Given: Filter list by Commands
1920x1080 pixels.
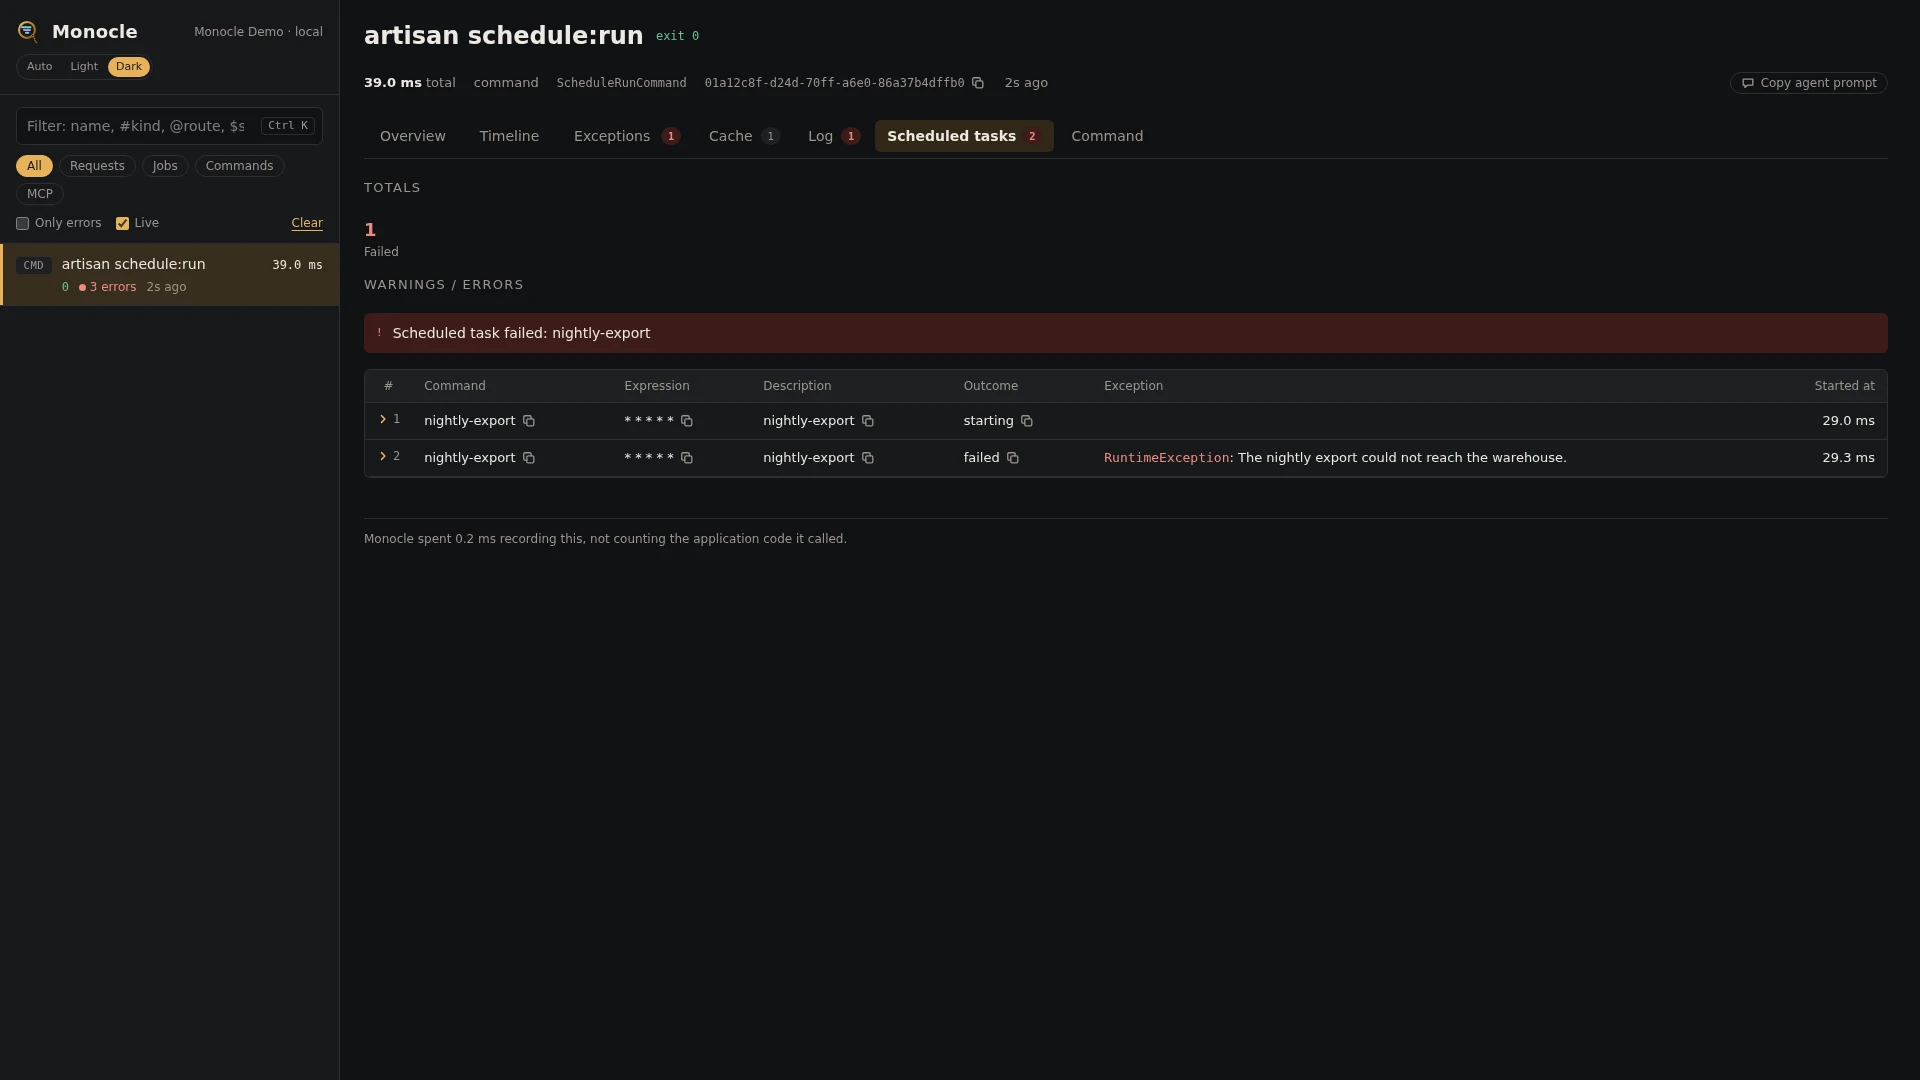Looking at the screenshot, I should point(240,166).
